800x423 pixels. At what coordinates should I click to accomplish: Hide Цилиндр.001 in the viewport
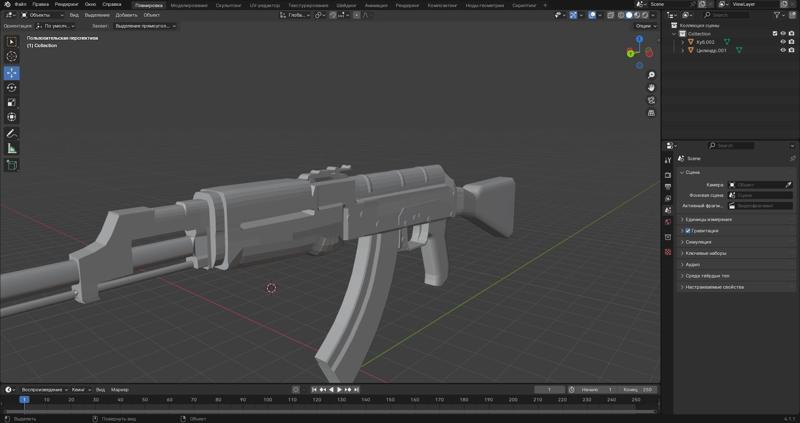(x=783, y=50)
